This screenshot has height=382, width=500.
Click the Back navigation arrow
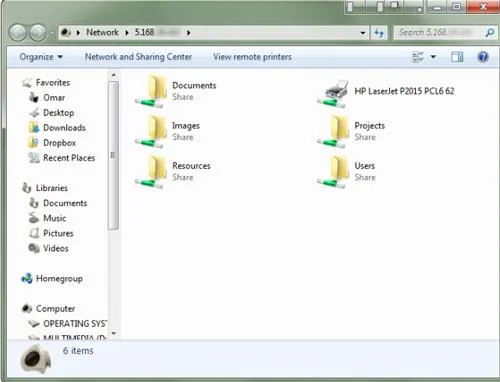pos(18,33)
